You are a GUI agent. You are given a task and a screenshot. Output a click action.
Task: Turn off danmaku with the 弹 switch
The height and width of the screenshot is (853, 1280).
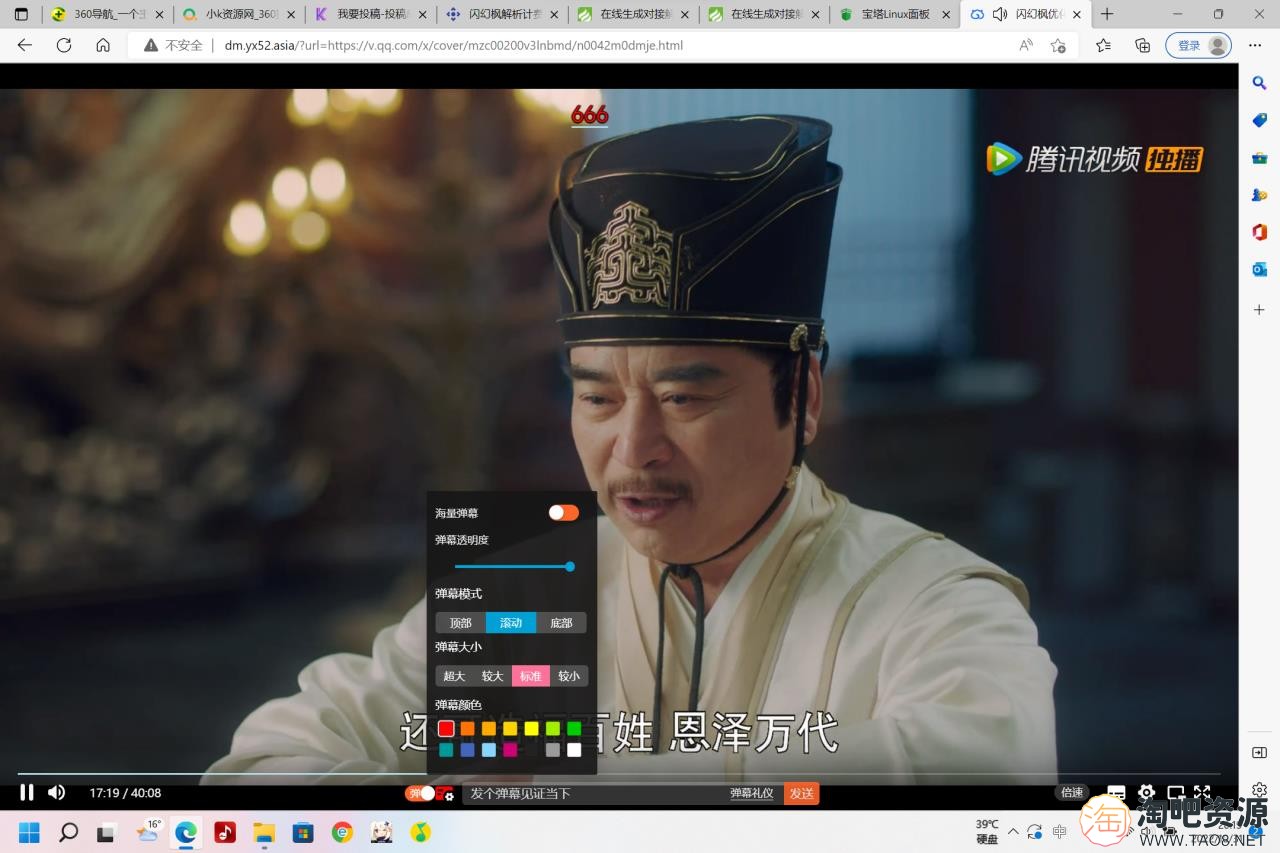(420, 793)
